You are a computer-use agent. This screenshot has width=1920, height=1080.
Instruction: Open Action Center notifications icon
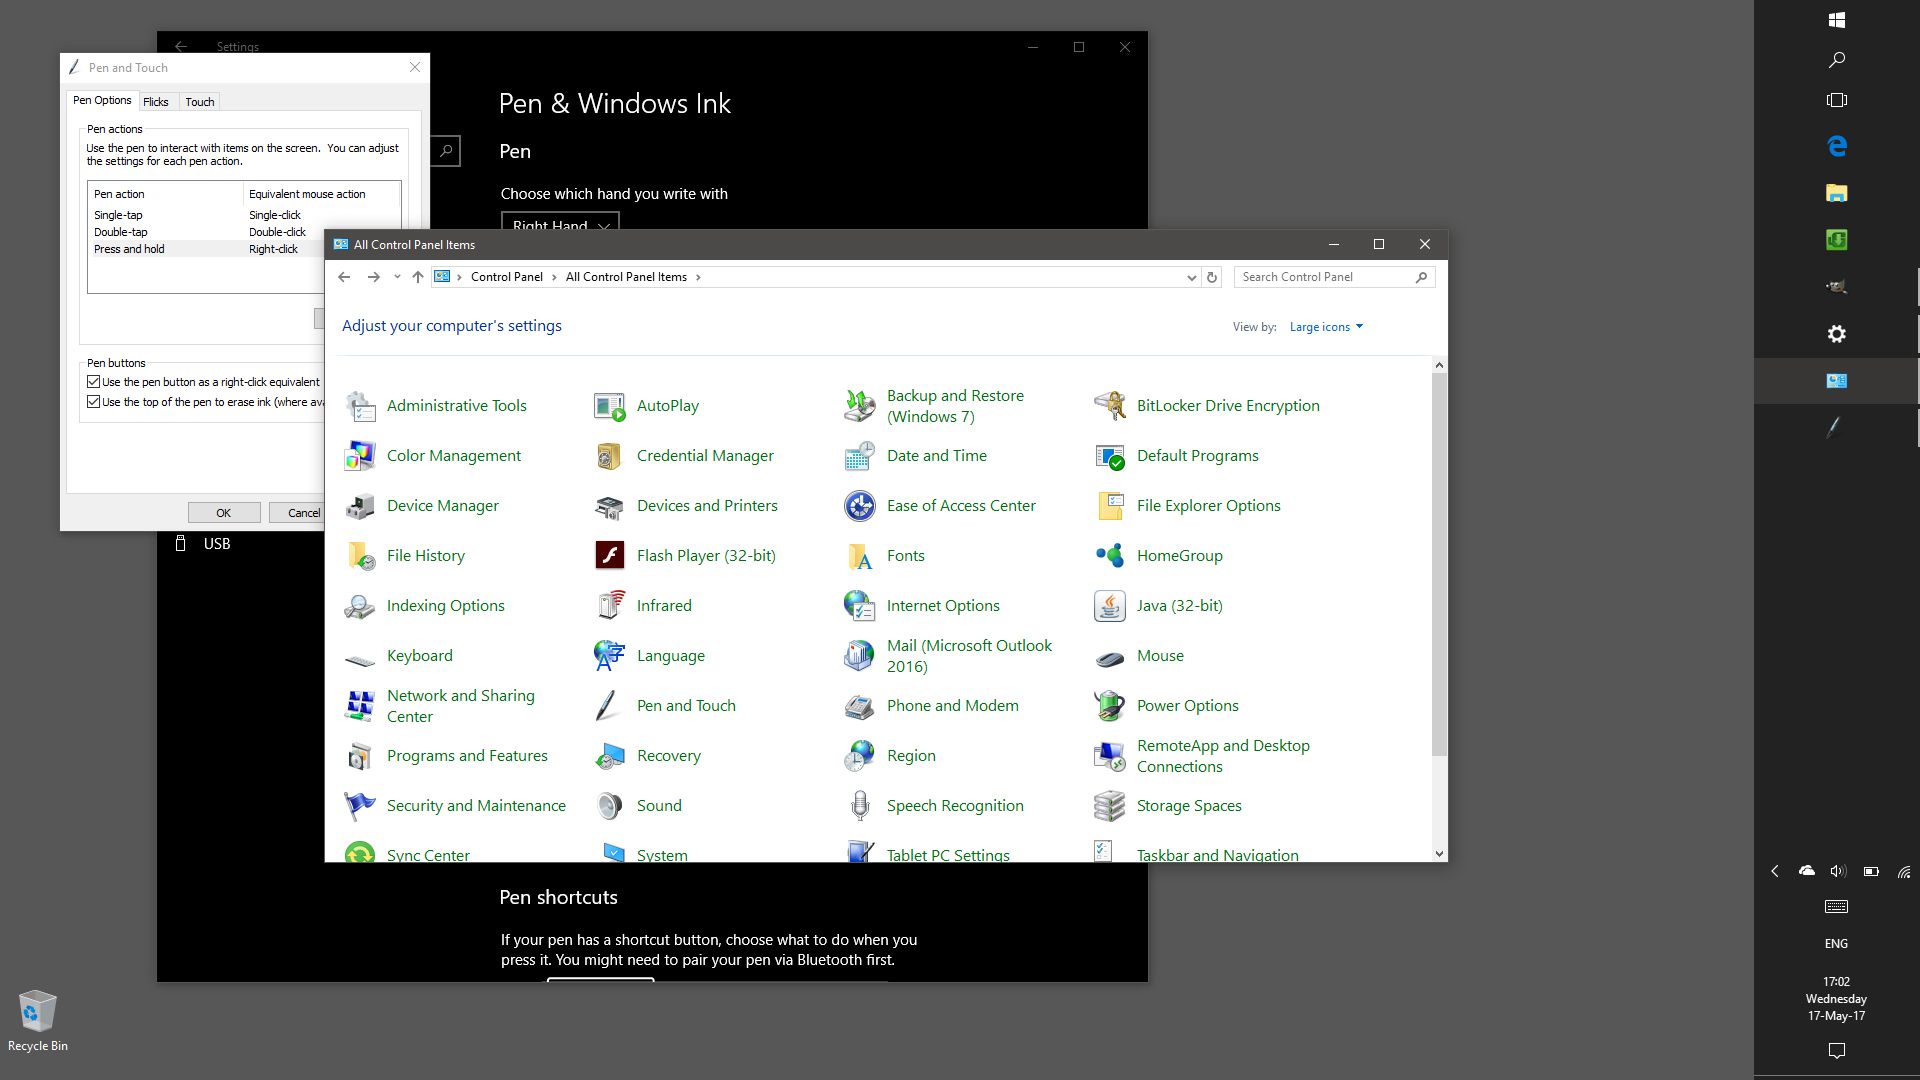(x=1837, y=1051)
